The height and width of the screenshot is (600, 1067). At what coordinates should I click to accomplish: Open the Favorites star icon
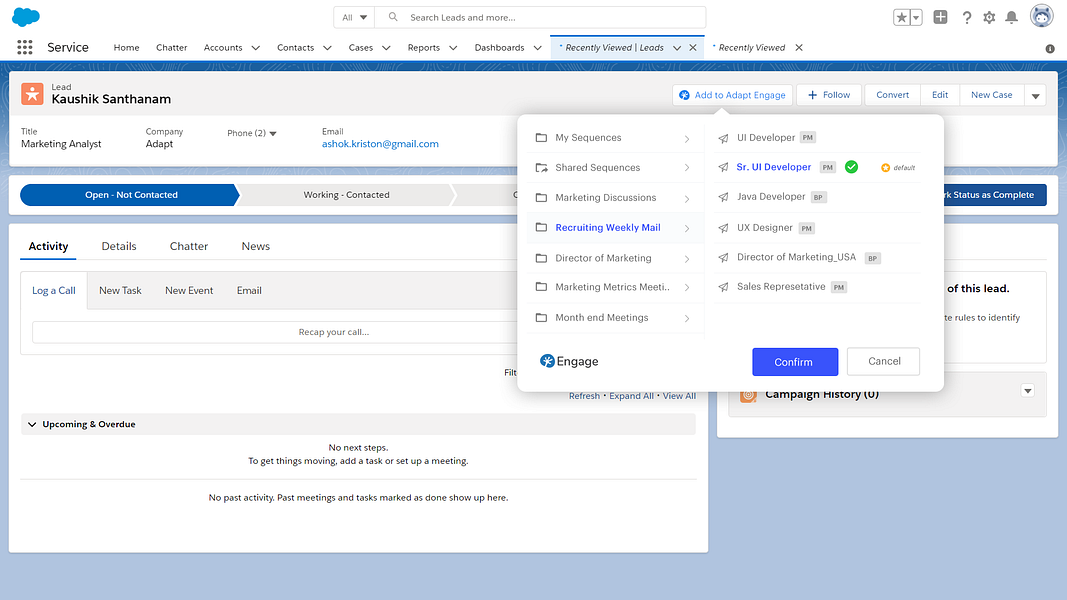coord(902,18)
